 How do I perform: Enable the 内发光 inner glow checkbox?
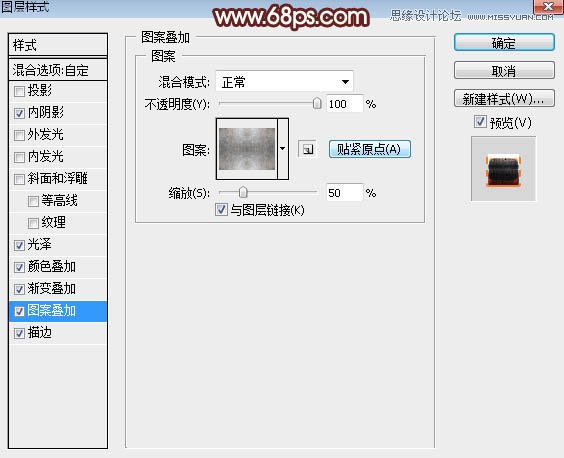click(x=19, y=157)
